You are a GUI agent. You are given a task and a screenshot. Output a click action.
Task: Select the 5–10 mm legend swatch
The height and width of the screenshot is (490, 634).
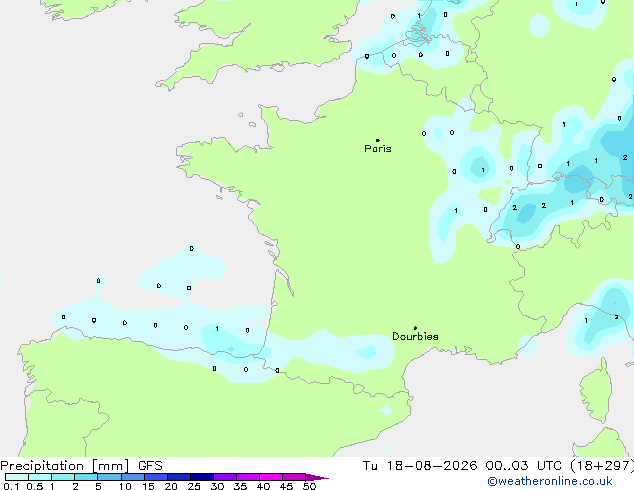[109, 477]
